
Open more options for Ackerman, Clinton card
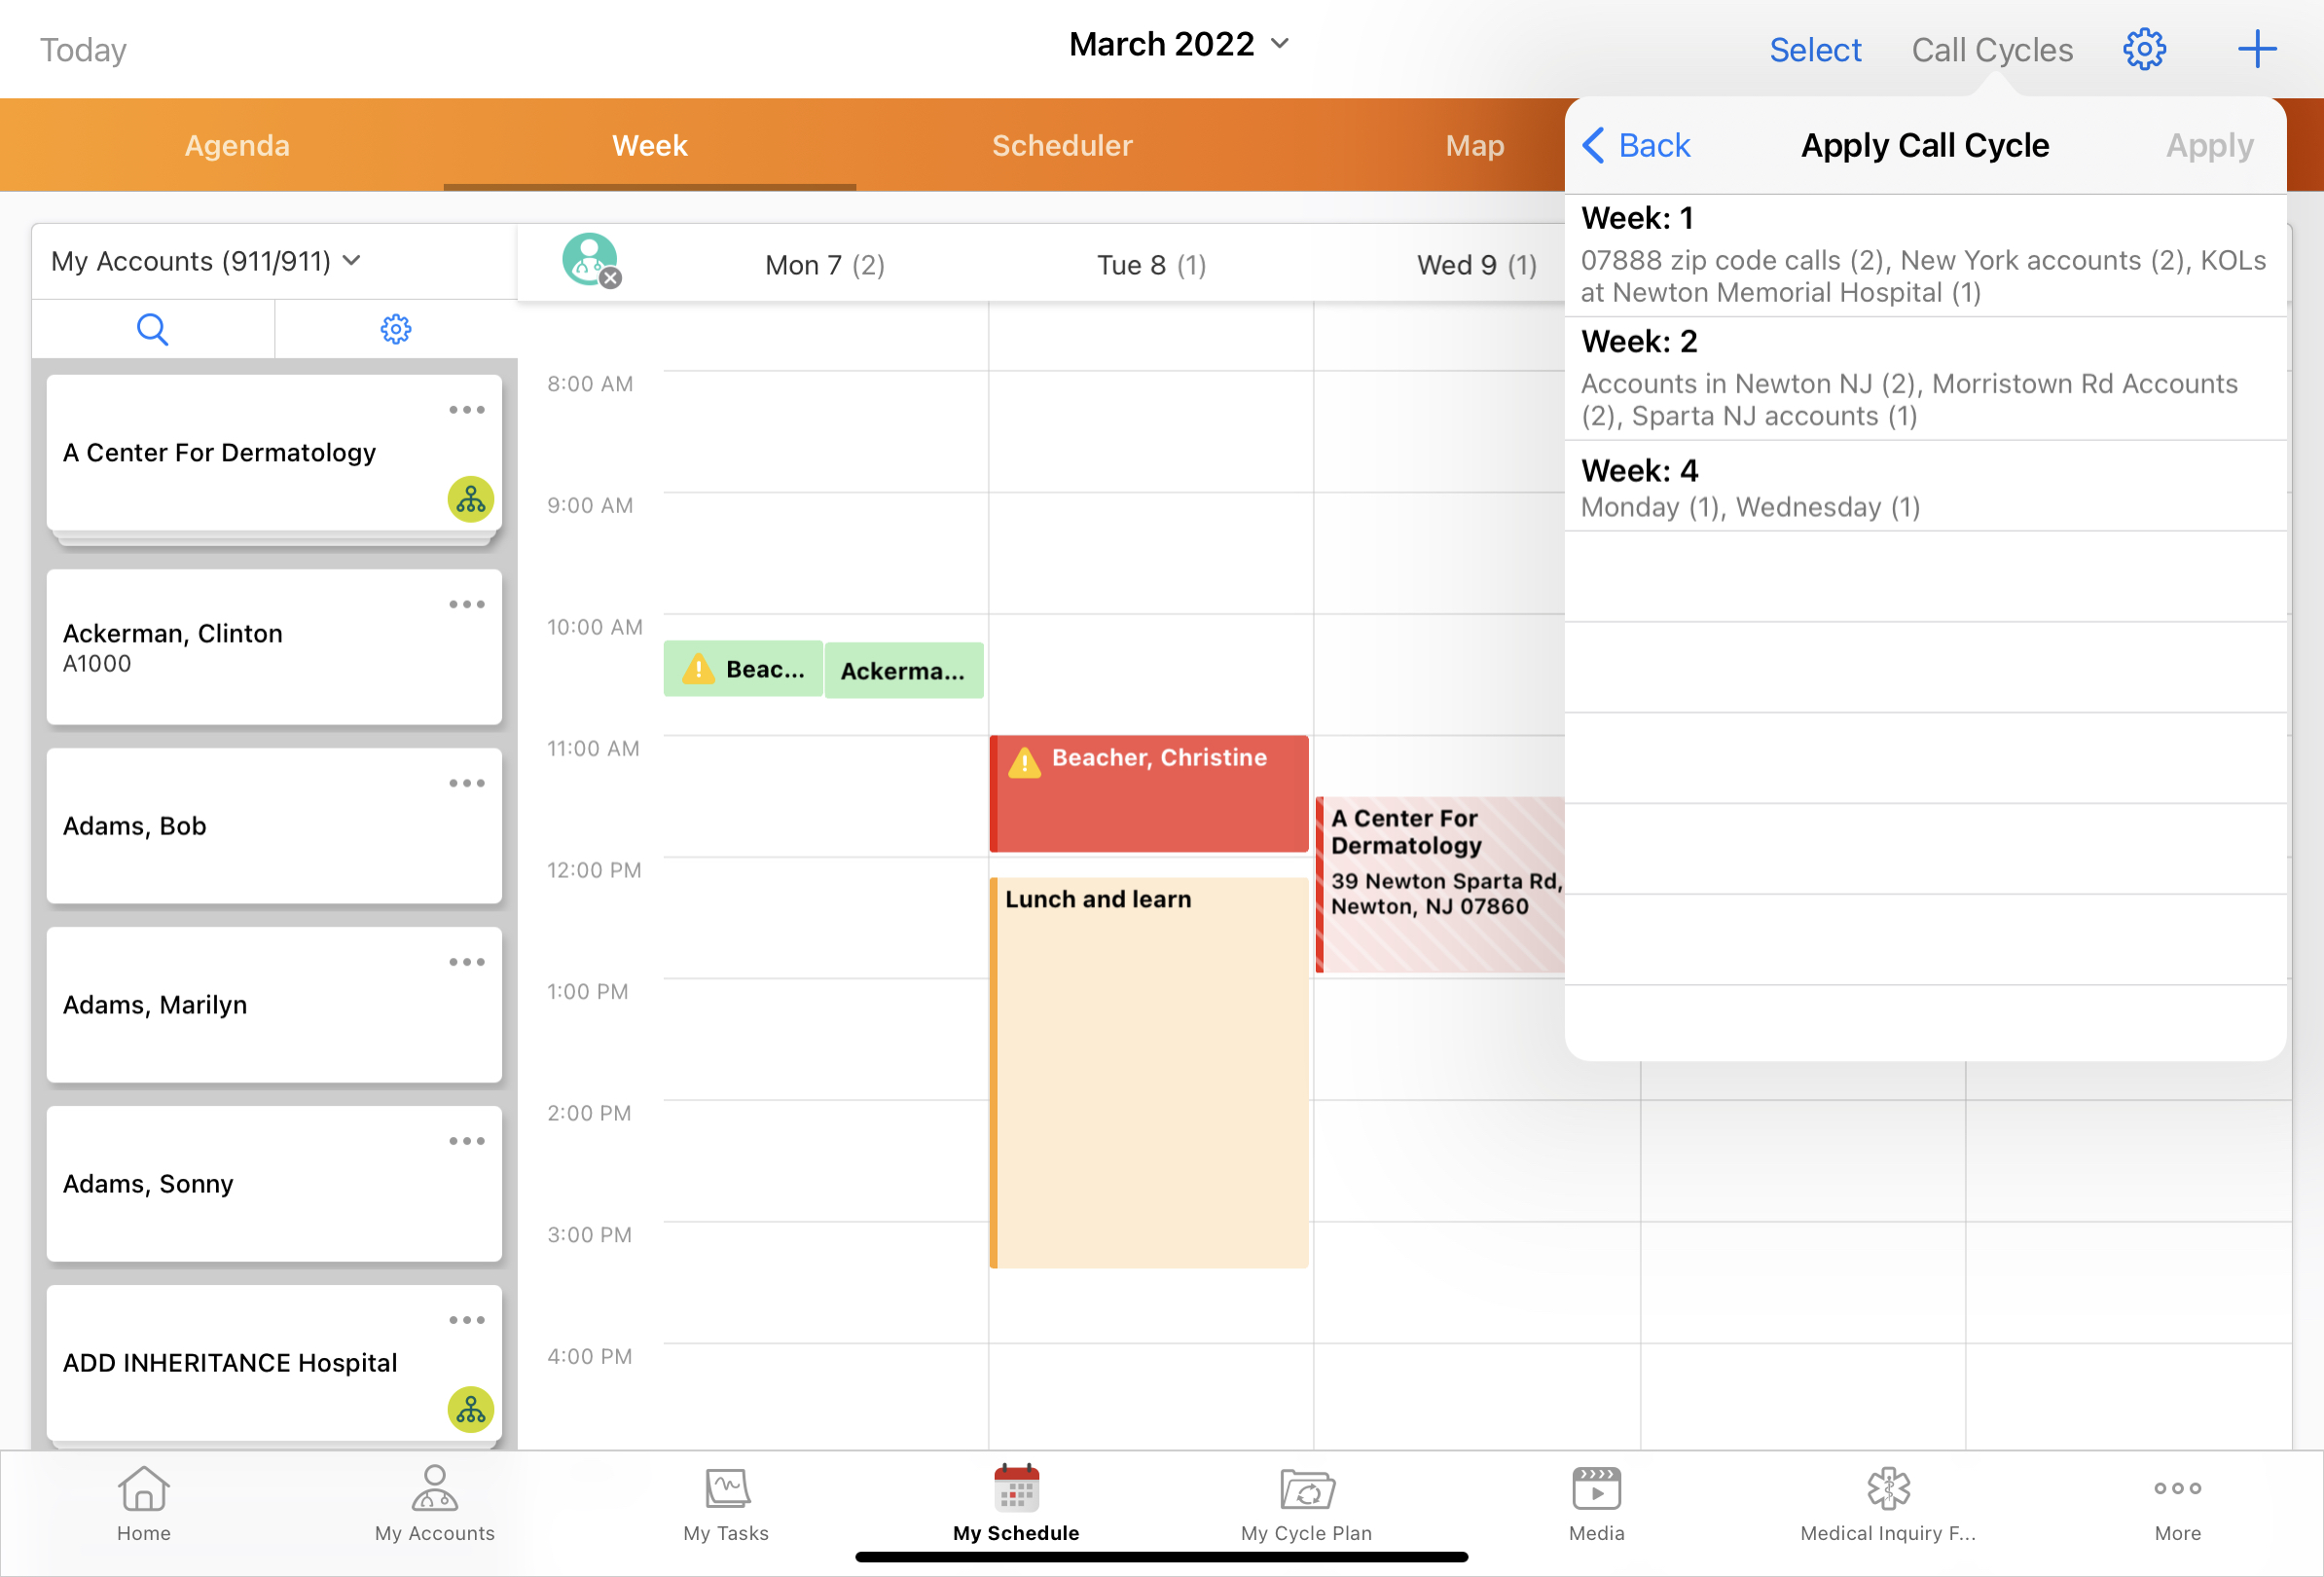click(x=466, y=605)
